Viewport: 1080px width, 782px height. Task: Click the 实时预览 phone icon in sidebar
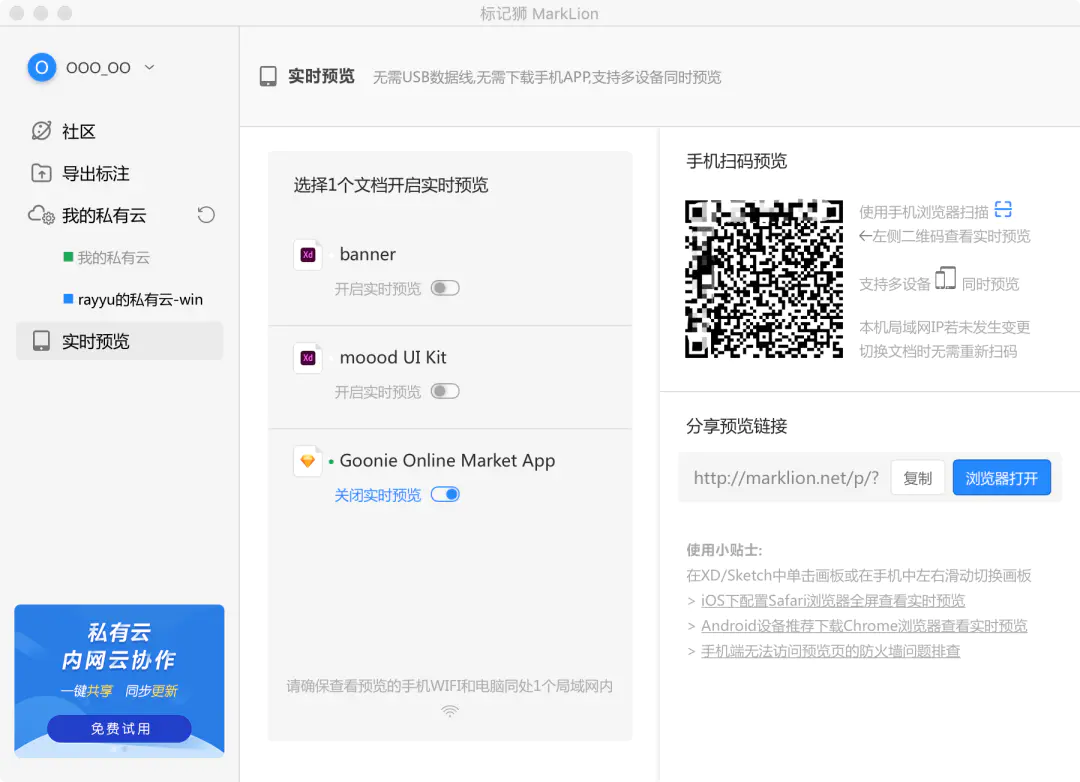coord(41,341)
